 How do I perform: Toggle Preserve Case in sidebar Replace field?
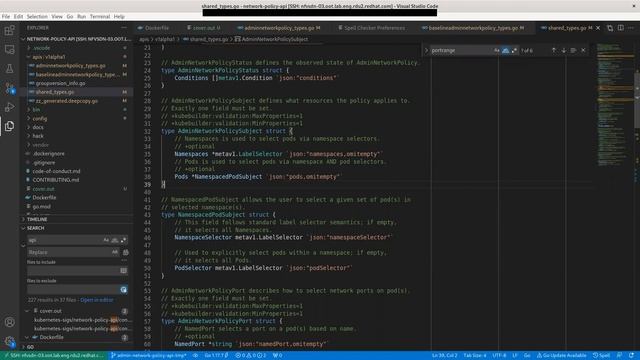click(x=115, y=252)
